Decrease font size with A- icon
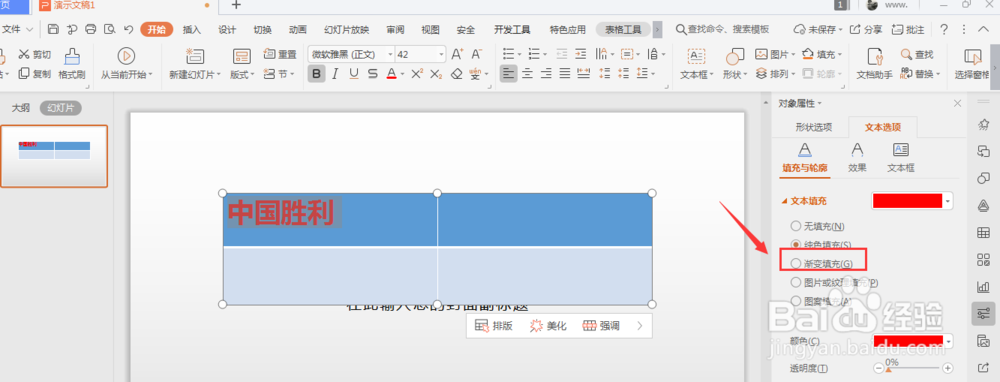The height and width of the screenshot is (382, 1000). pyautogui.click(x=476, y=54)
